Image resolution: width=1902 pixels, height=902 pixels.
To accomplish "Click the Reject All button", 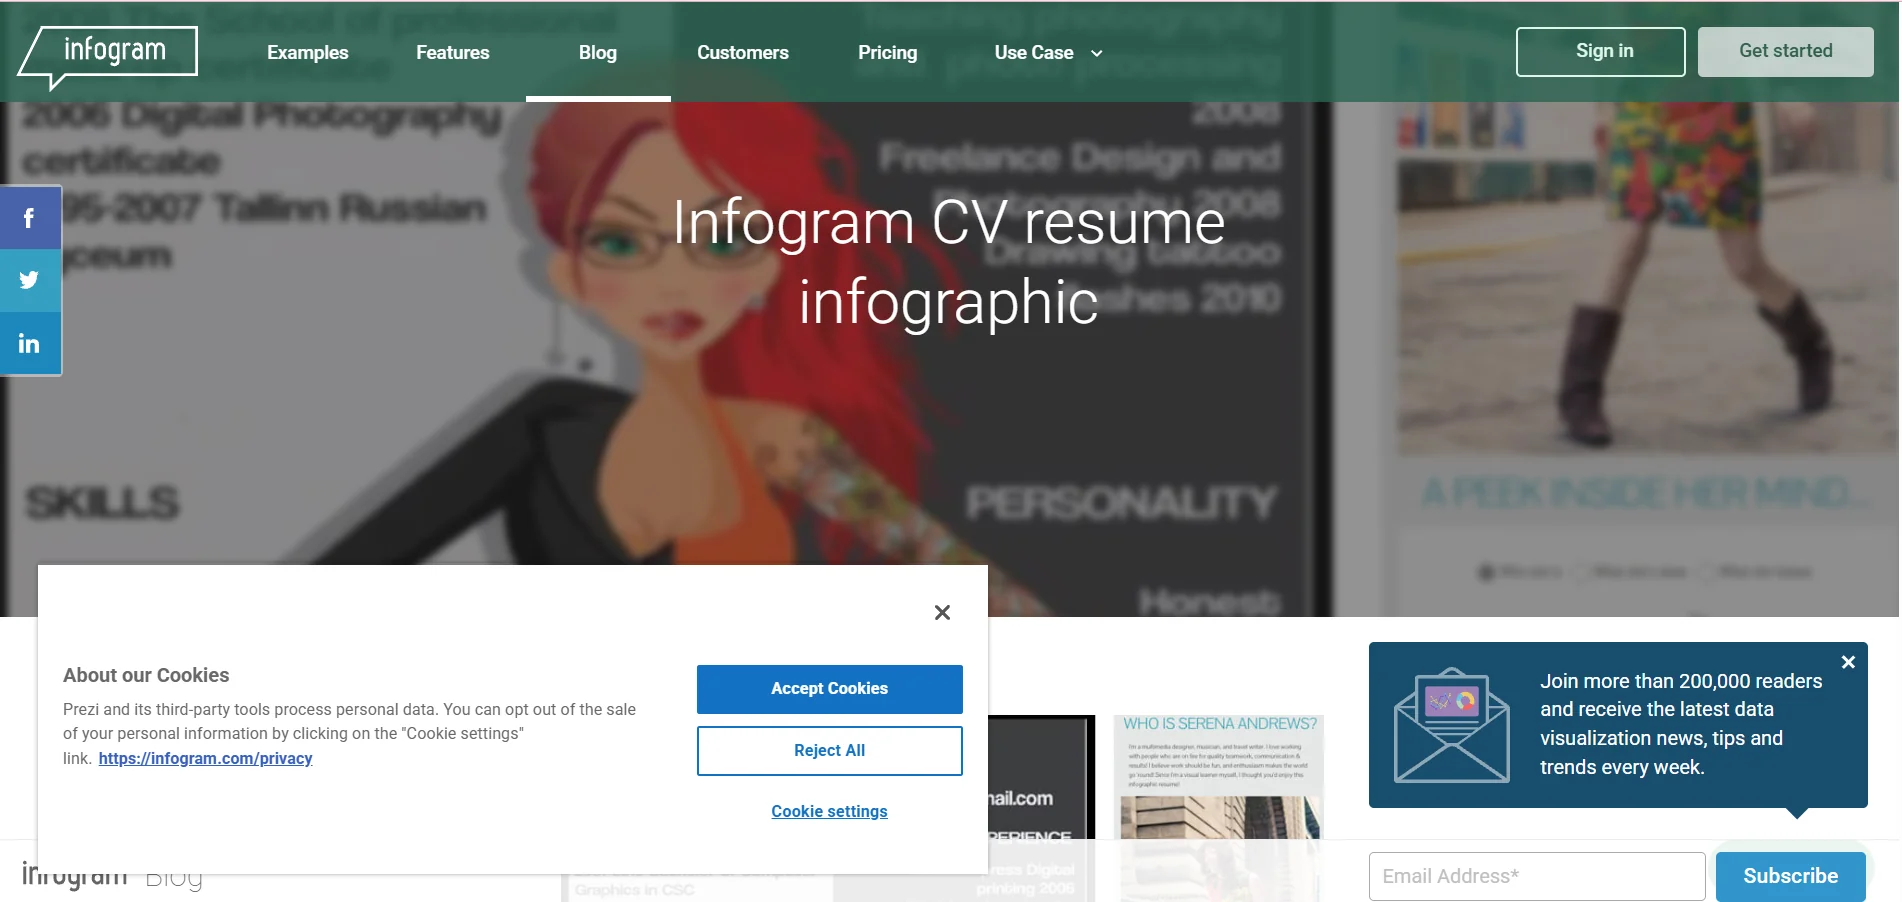I will pyautogui.click(x=829, y=750).
